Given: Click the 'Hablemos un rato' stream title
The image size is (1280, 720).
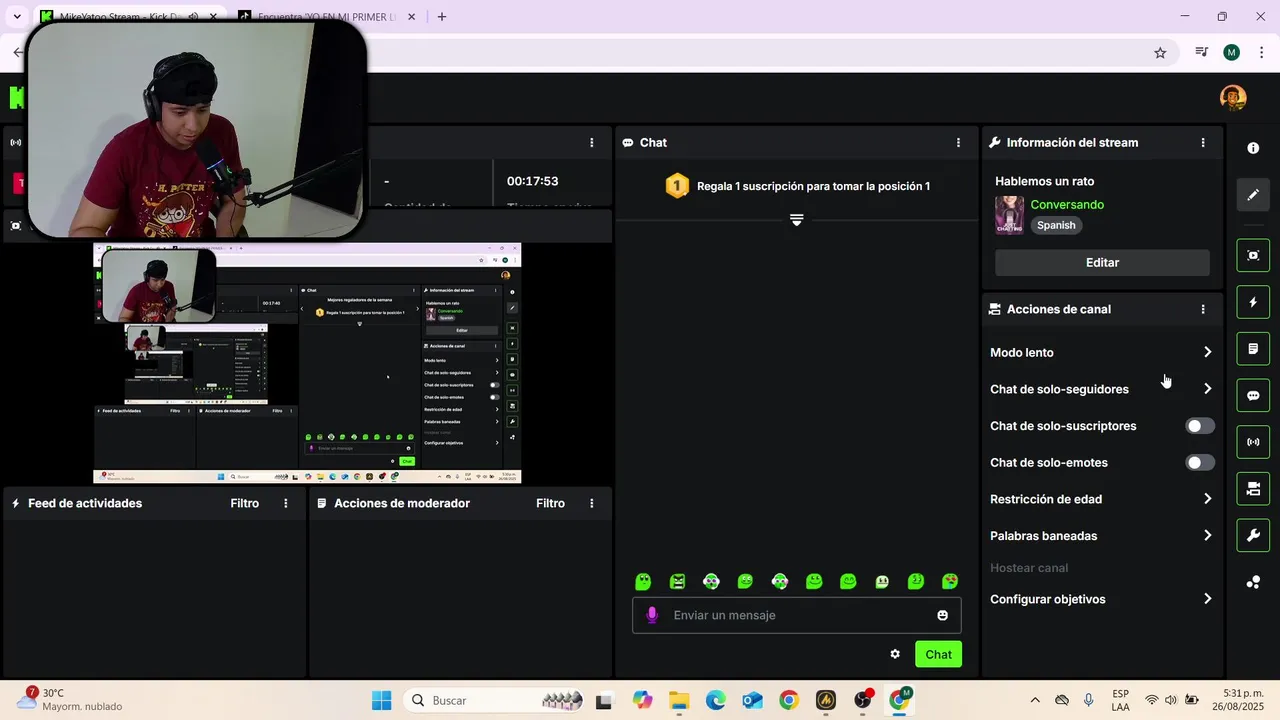Looking at the screenshot, I should pyautogui.click(x=1044, y=182).
